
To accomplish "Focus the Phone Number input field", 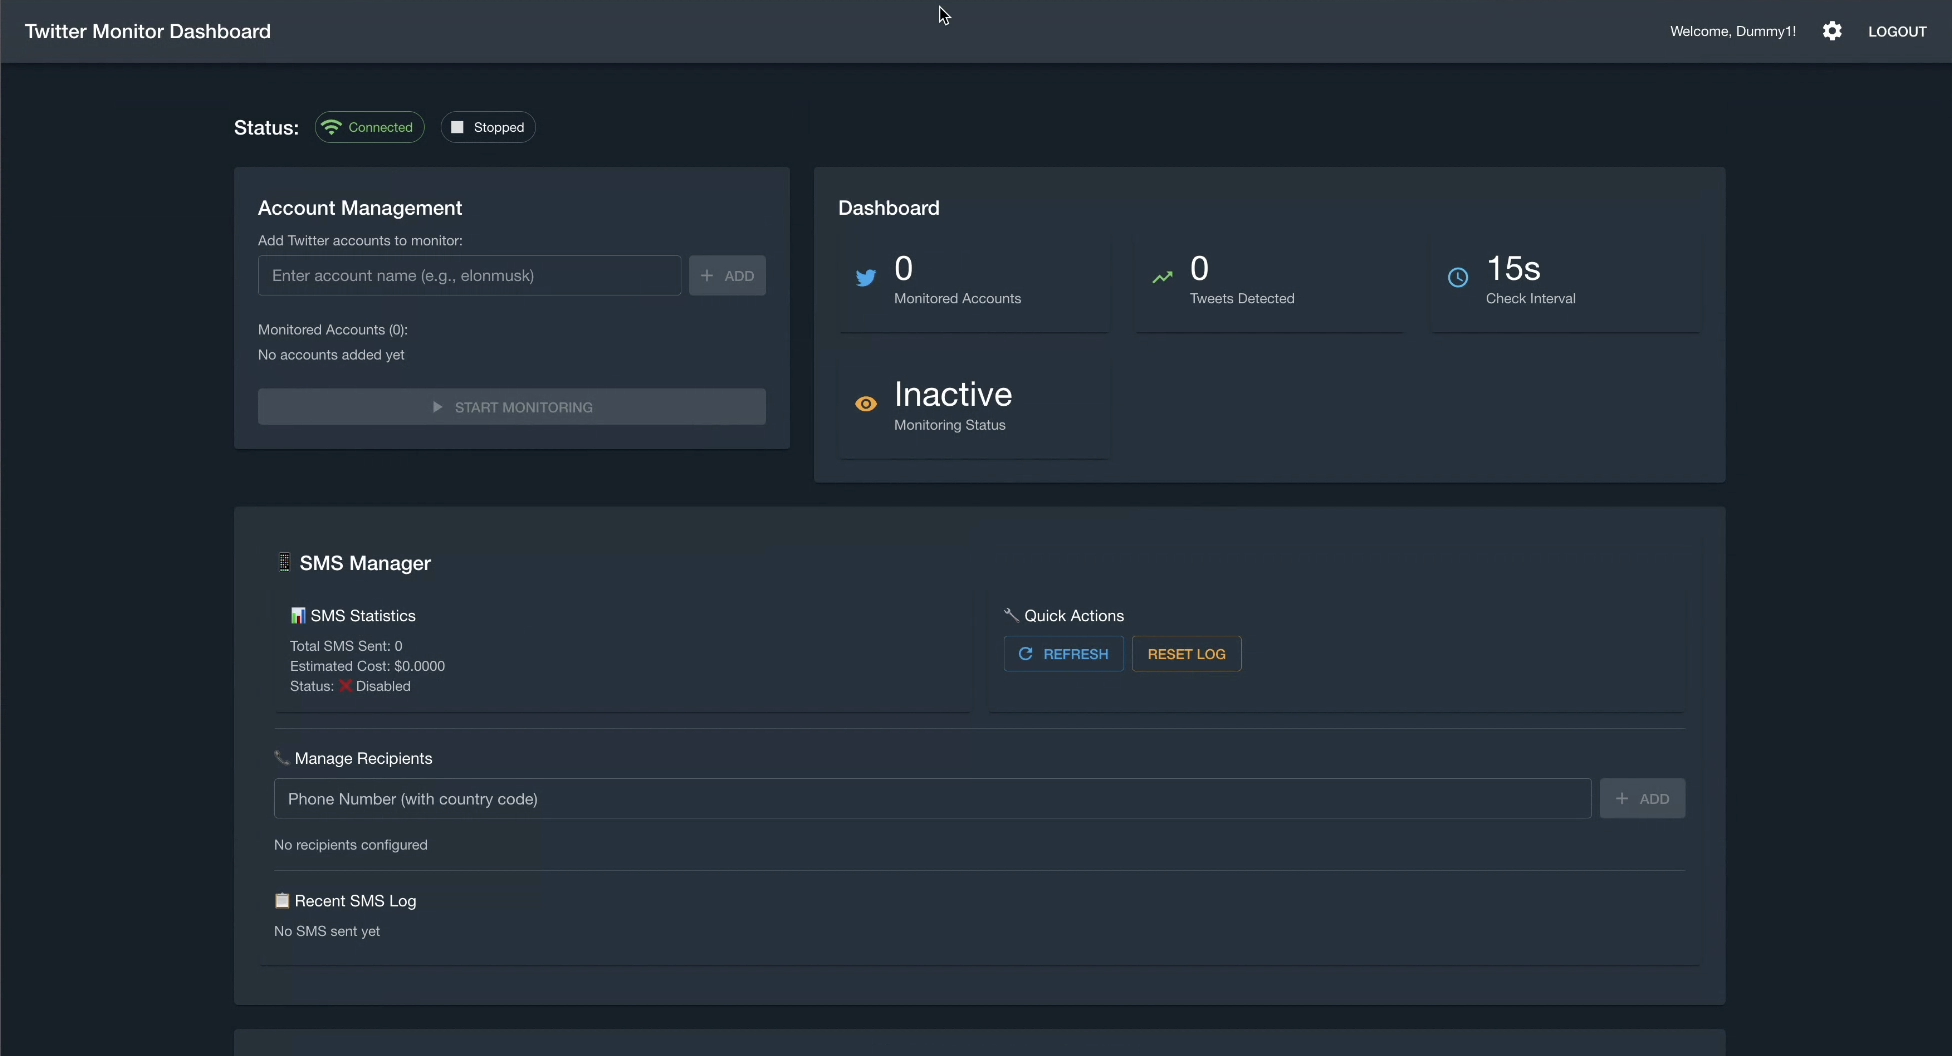I will pos(933,799).
